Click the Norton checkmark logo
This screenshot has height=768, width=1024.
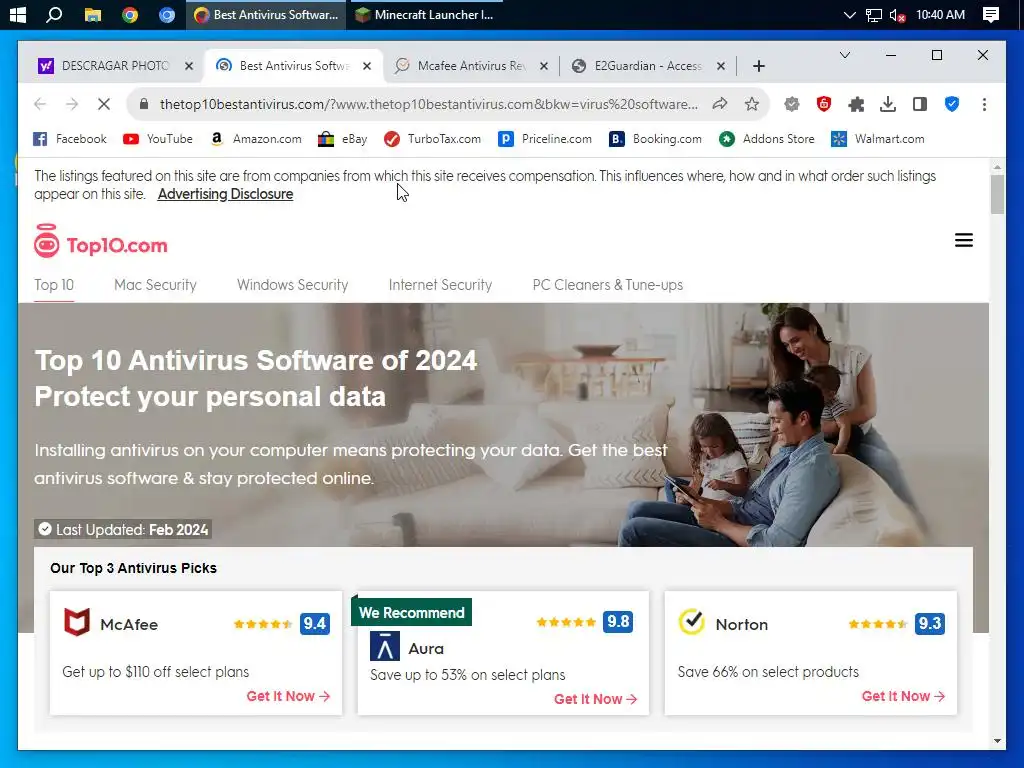692,622
